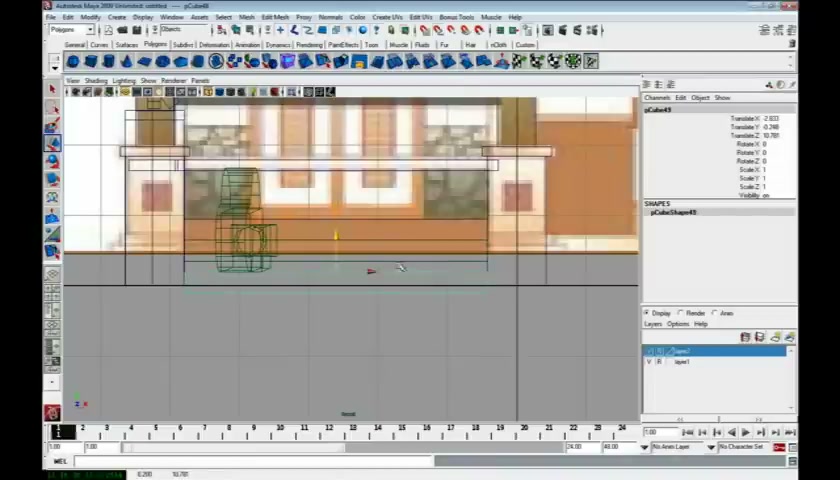Viewport: 840px width, 480px height.
Task: Select the polygon cylinder shelf icon
Action: coord(108,62)
